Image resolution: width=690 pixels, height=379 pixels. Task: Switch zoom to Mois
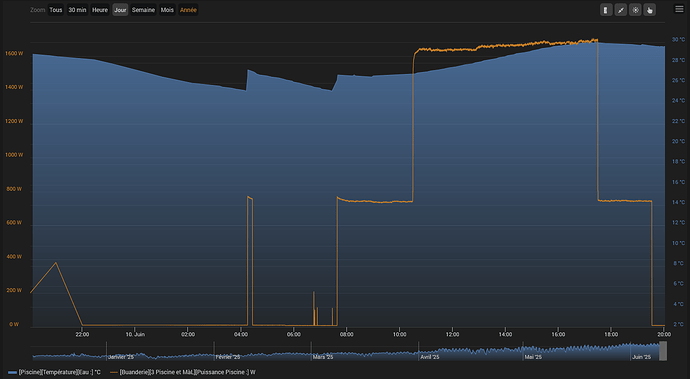coord(167,10)
